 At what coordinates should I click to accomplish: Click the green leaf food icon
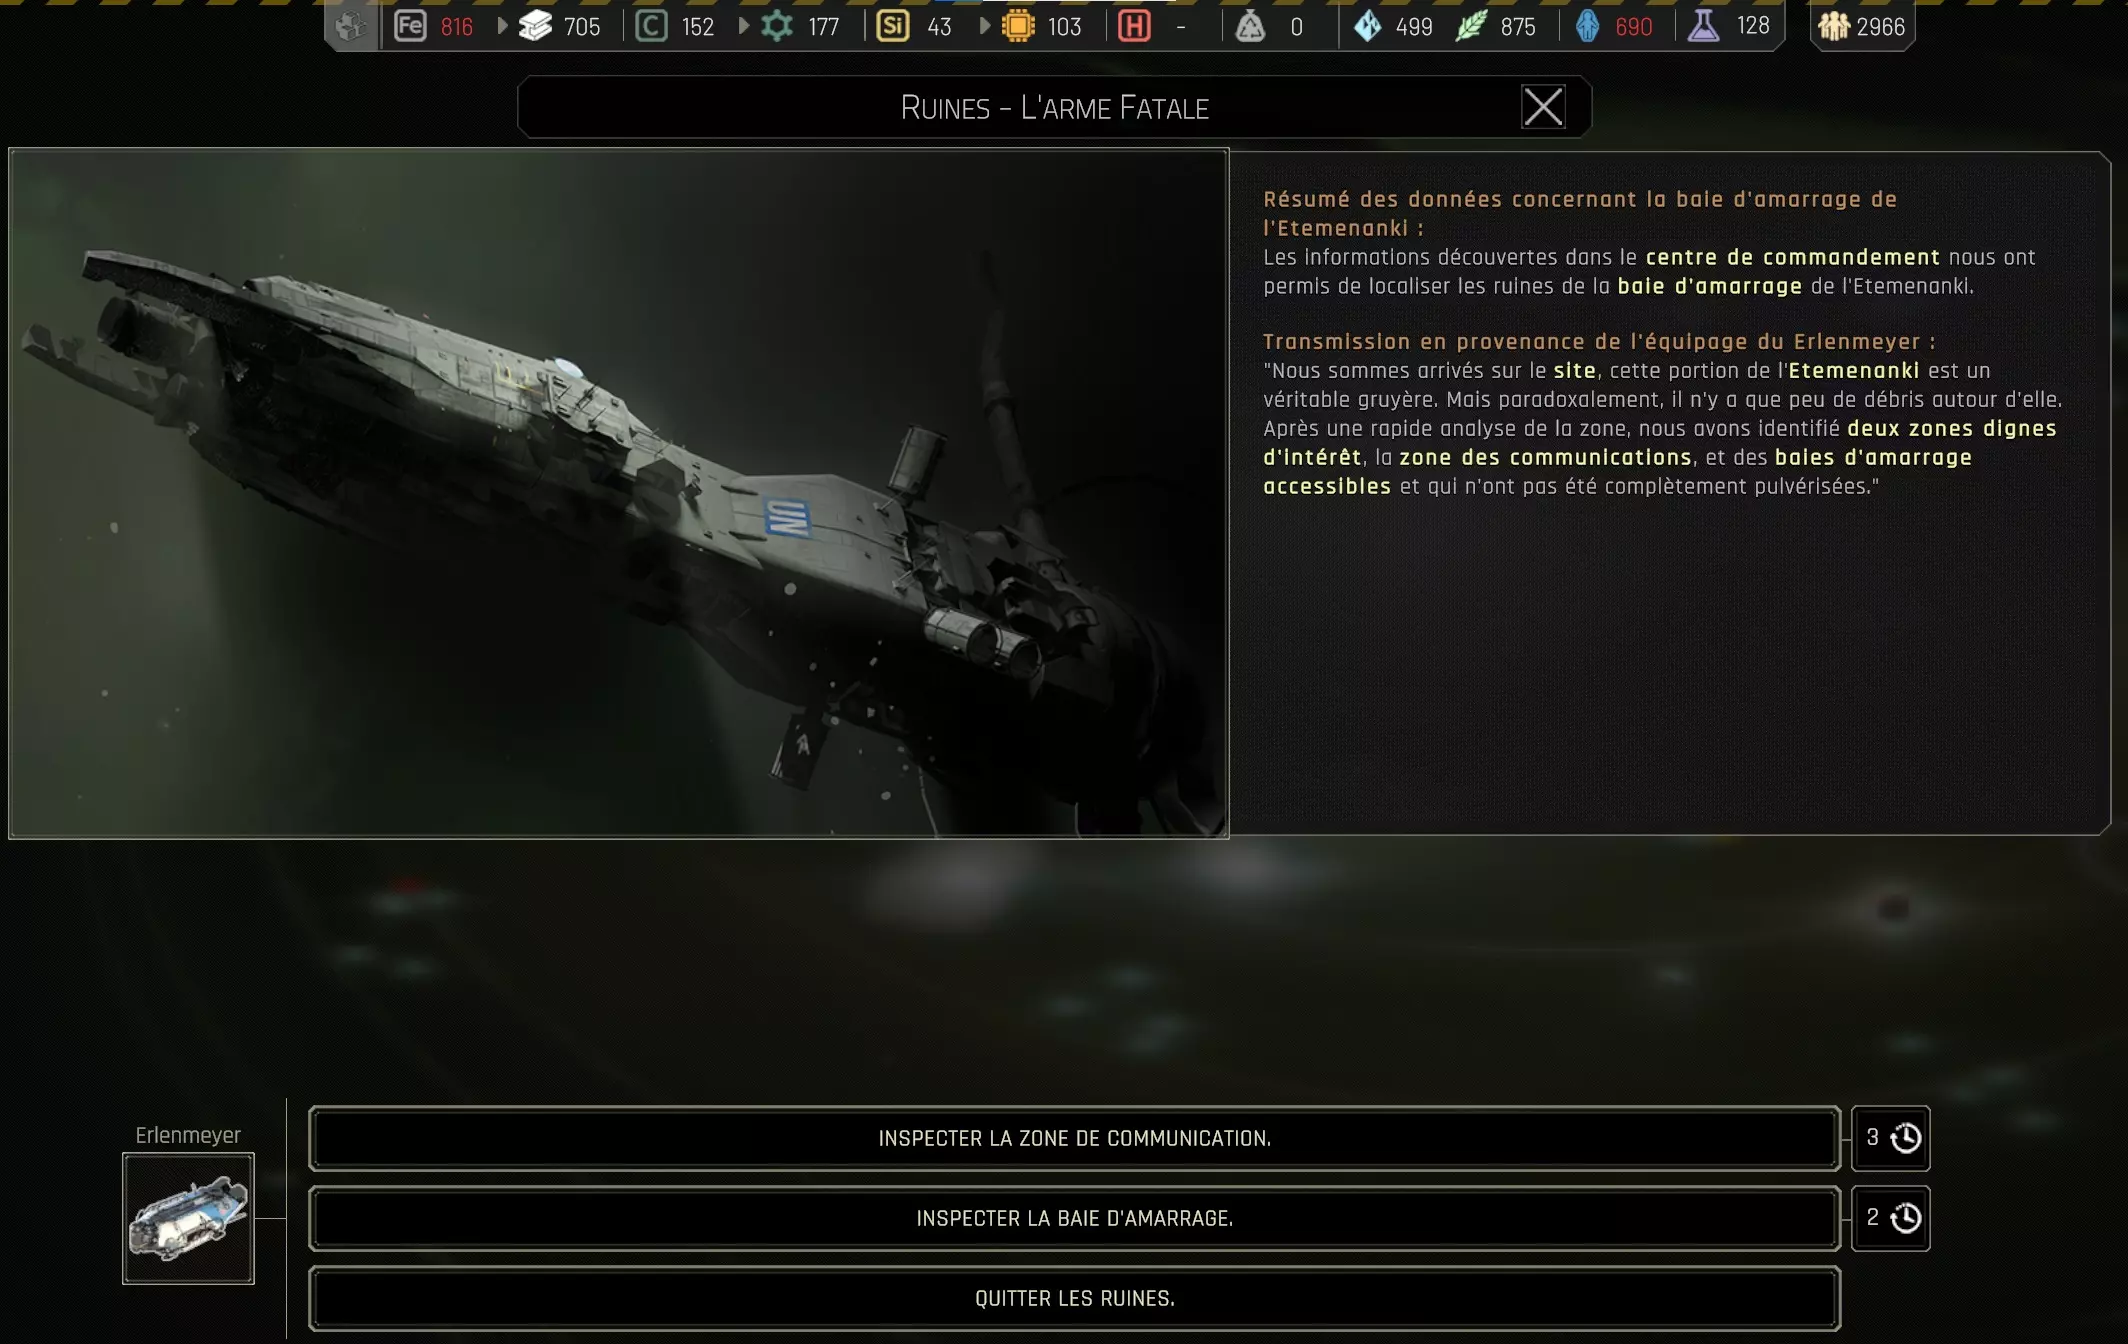point(1471,26)
